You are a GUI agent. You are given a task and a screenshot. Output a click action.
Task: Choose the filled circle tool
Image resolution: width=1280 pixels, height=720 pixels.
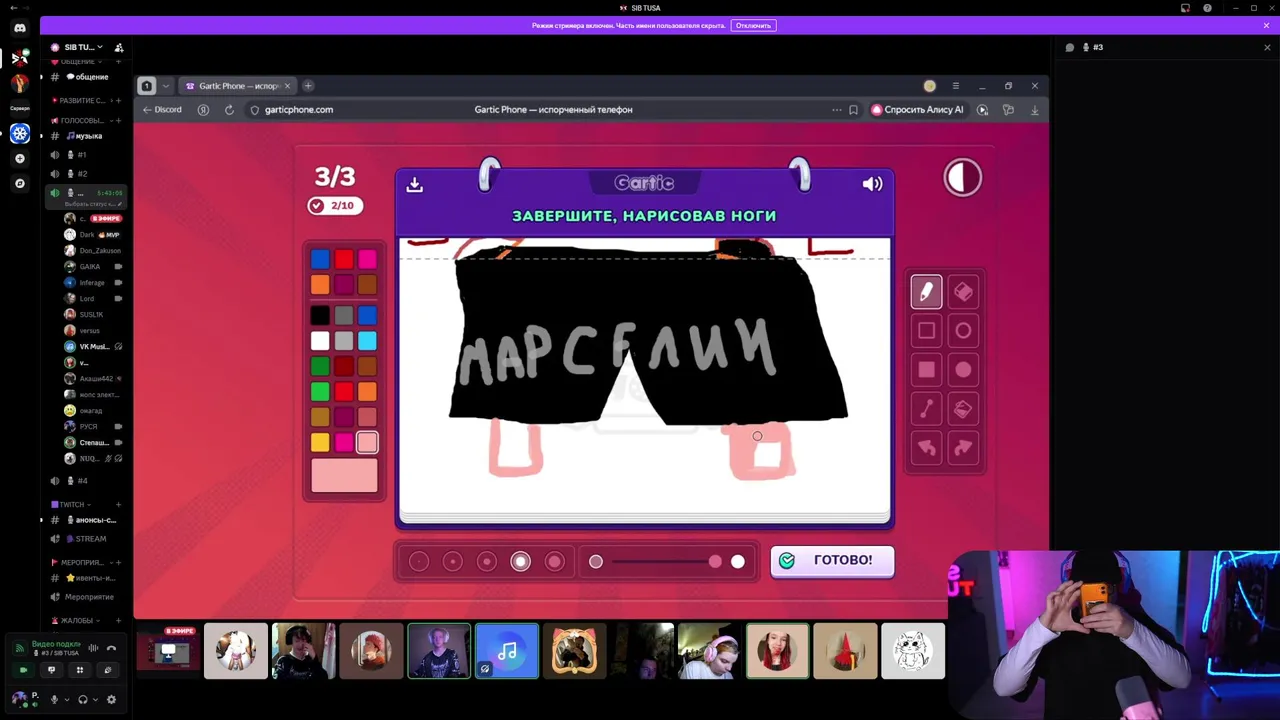click(963, 370)
